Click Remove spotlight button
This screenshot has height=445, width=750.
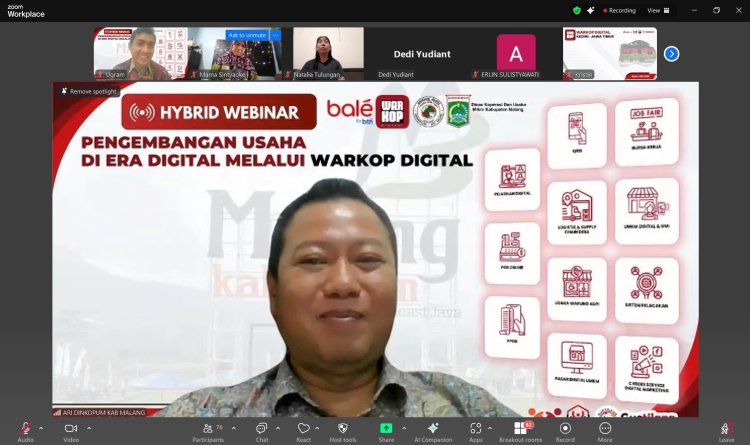(87, 91)
